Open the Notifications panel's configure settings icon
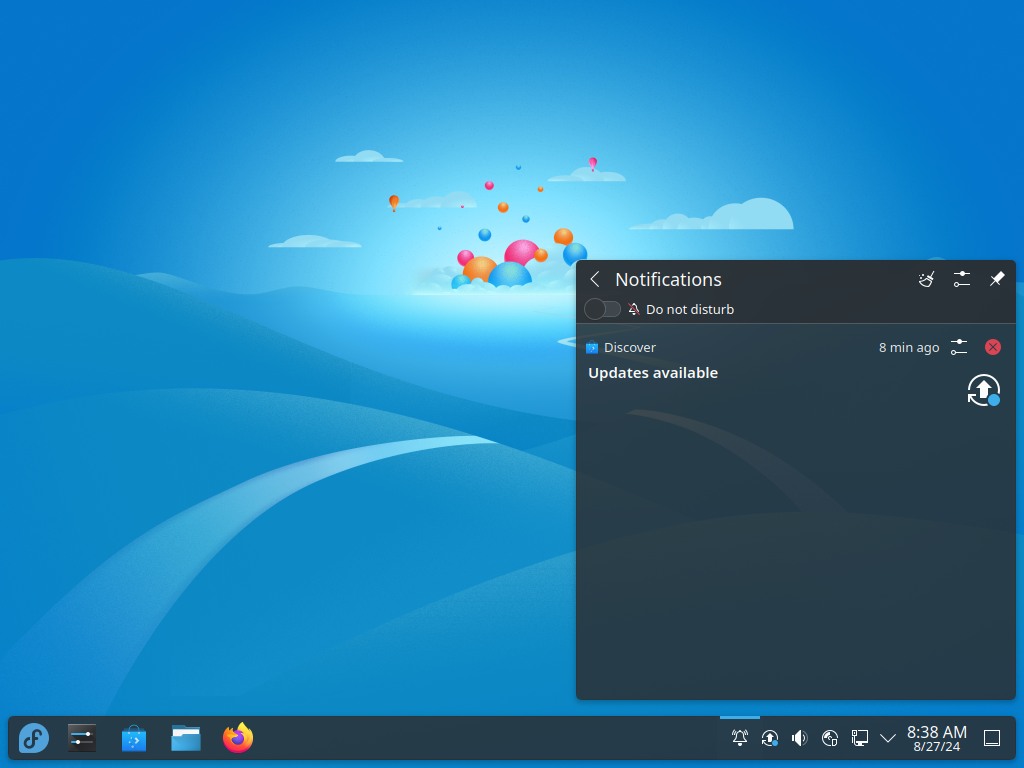The width and height of the screenshot is (1024, 768). click(961, 280)
